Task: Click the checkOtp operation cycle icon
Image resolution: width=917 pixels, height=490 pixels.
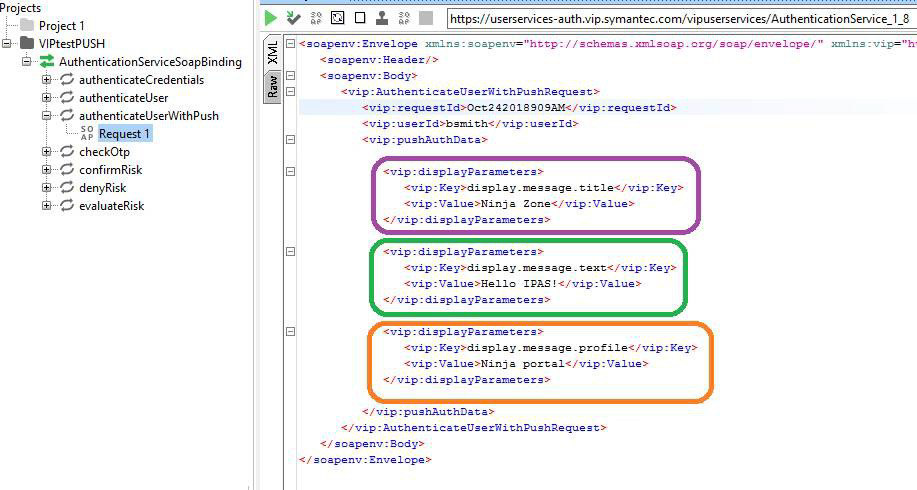Action: pos(67,152)
